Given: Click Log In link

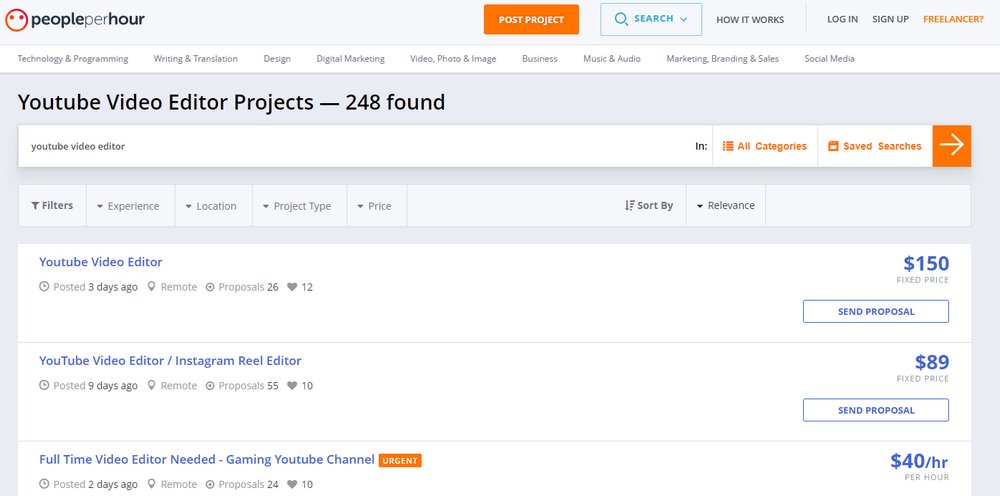Looking at the screenshot, I should point(842,19).
